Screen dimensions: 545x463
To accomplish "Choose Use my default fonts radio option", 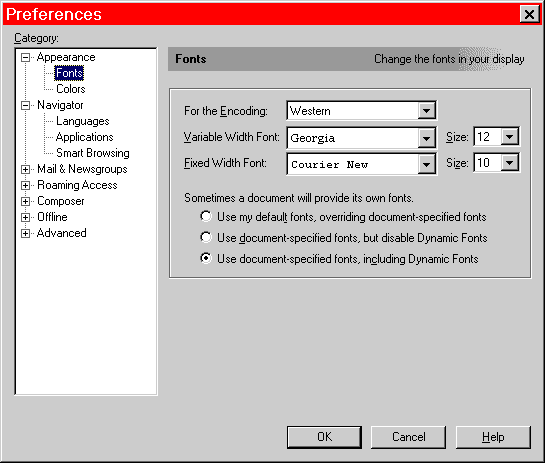I will coord(206,217).
